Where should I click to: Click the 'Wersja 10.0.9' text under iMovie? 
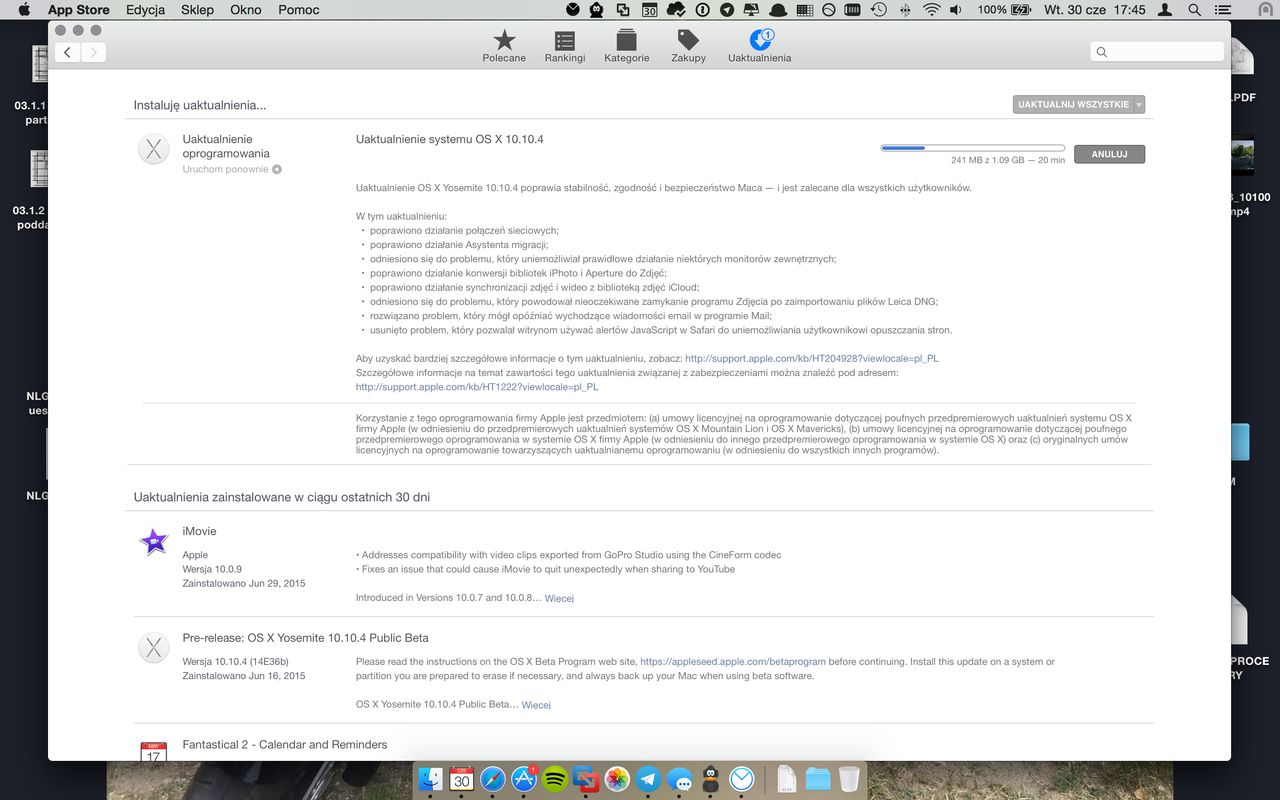tap(212, 569)
